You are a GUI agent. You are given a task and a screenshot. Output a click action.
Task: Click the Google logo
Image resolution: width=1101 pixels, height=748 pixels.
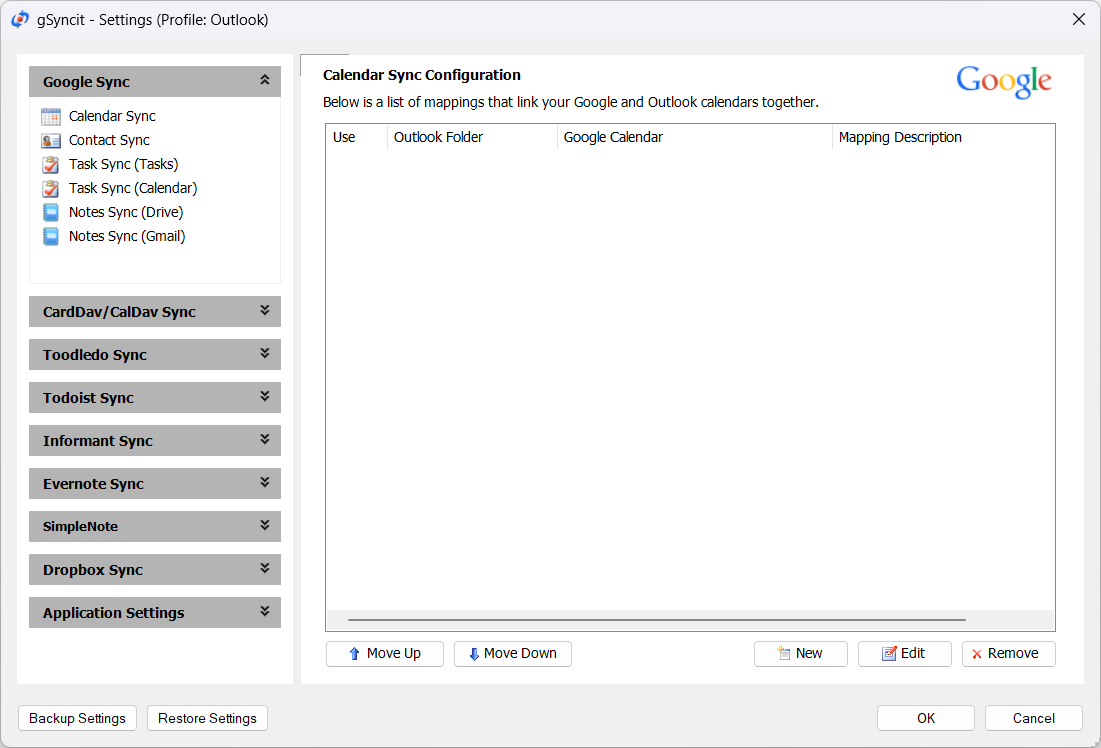tap(1003, 82)
